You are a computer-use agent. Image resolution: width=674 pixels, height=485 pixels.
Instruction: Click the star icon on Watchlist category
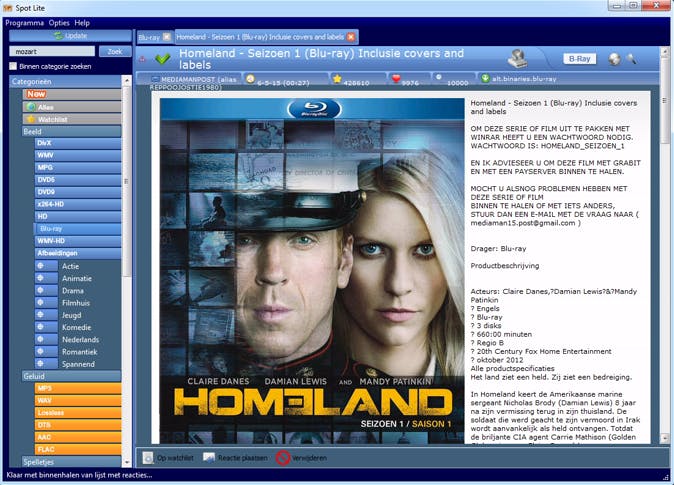click(x=31, y=119)
